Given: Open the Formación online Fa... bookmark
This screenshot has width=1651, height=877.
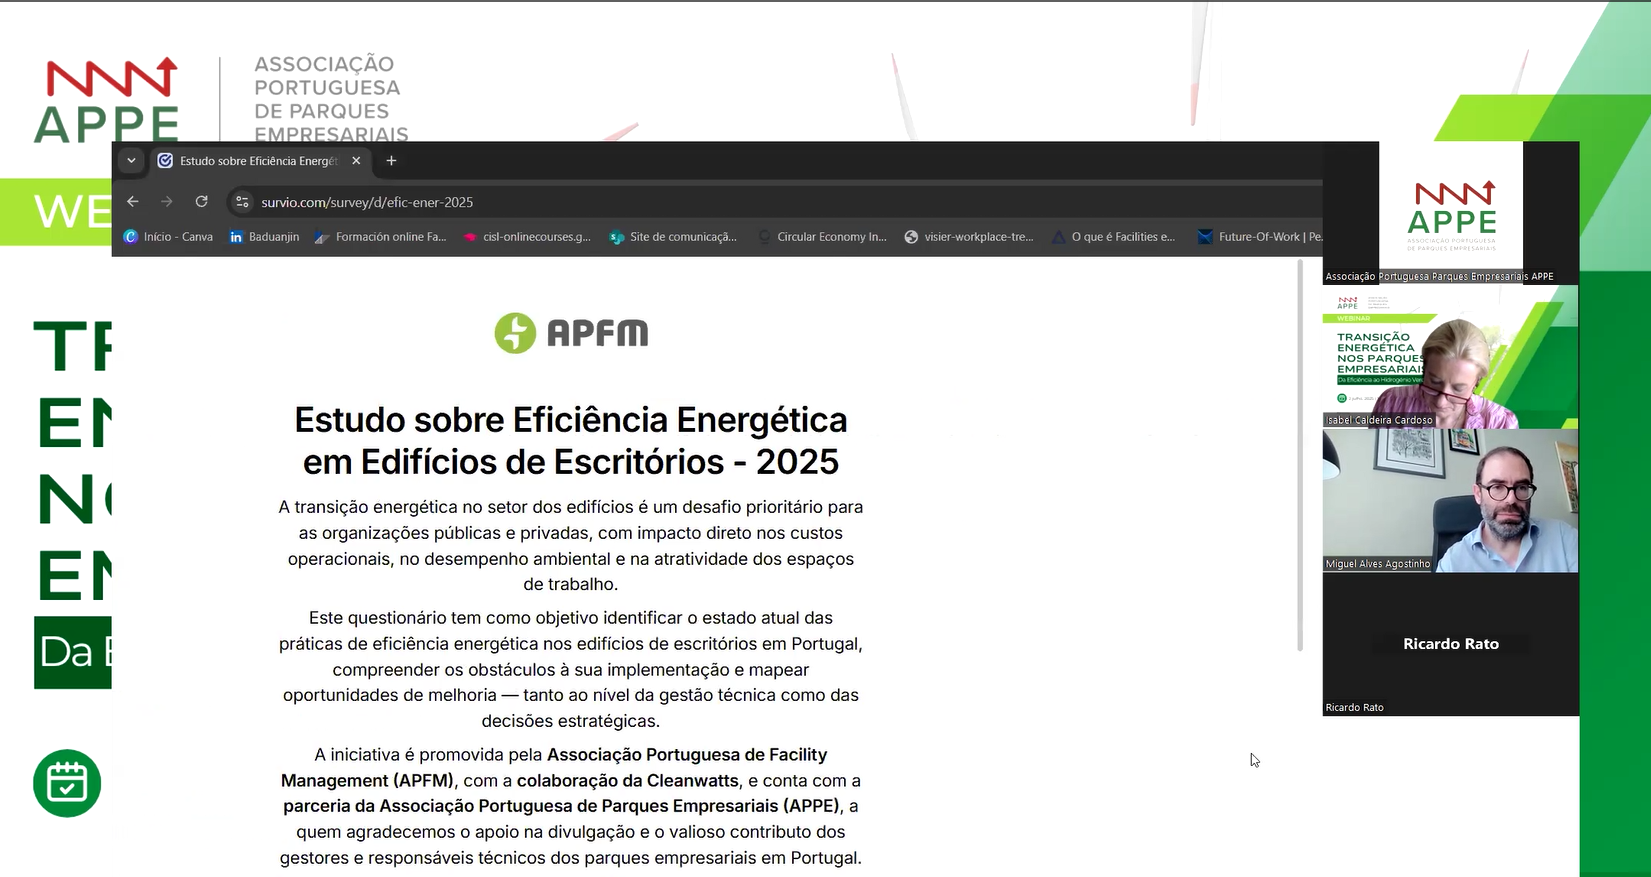Looking at the screenshot, I should pos(380,237).
